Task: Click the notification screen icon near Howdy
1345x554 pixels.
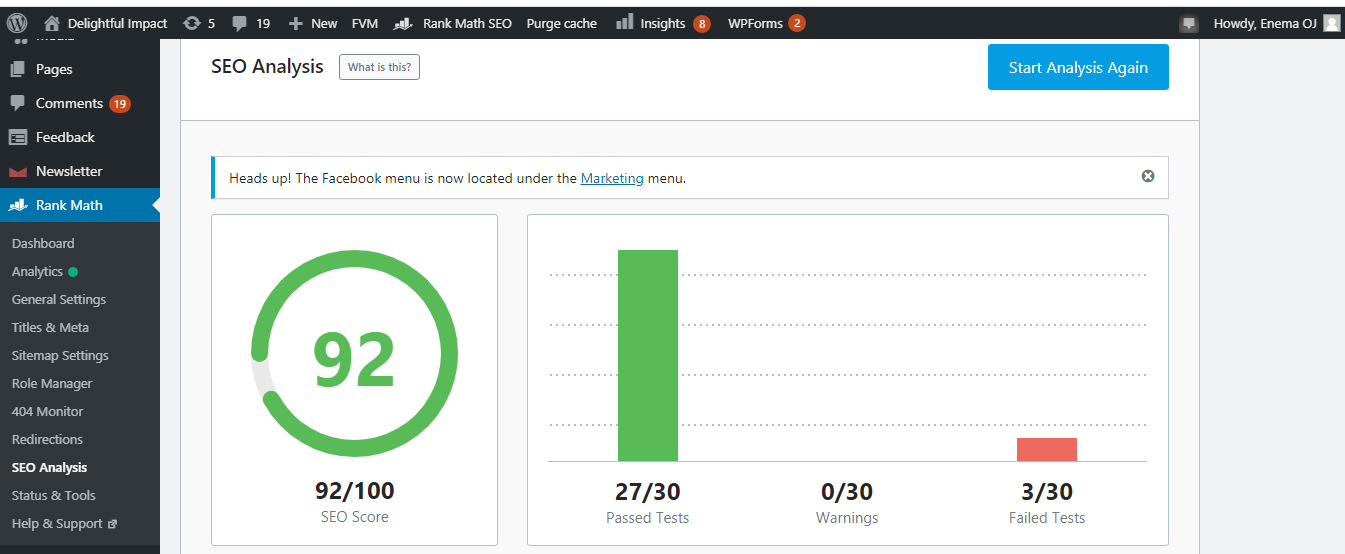Action: [x=1189, y=23]
